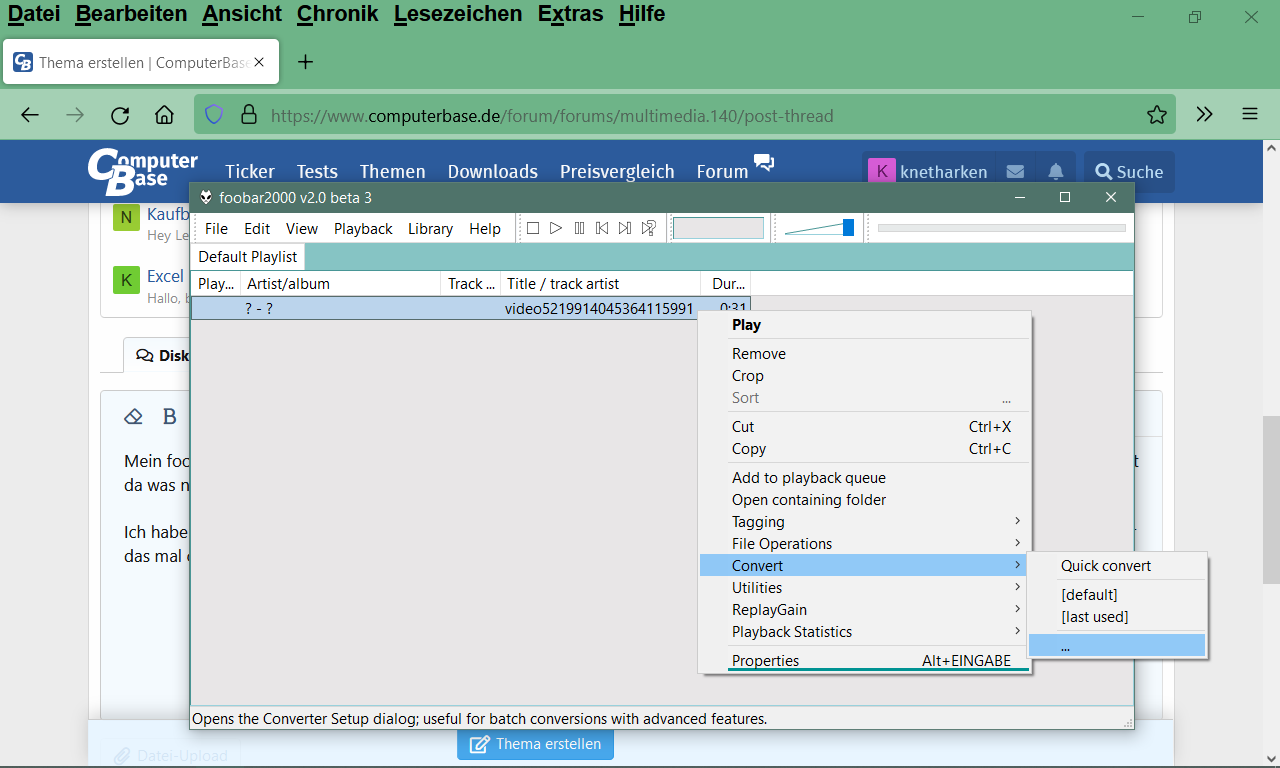Select the [default] convert preset
The image size is (1280, 768).
pyautogui.click(x=1117, y=595)
